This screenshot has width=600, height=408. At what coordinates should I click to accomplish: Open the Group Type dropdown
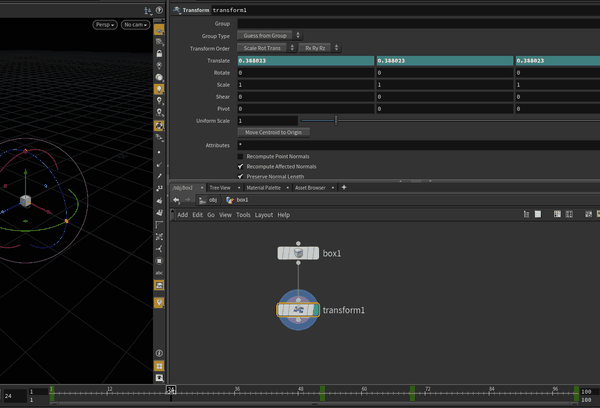point(269,36)
